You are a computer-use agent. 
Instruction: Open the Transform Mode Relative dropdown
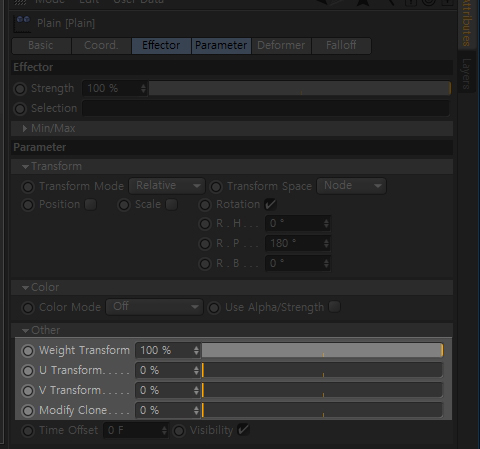coord(167,186)
